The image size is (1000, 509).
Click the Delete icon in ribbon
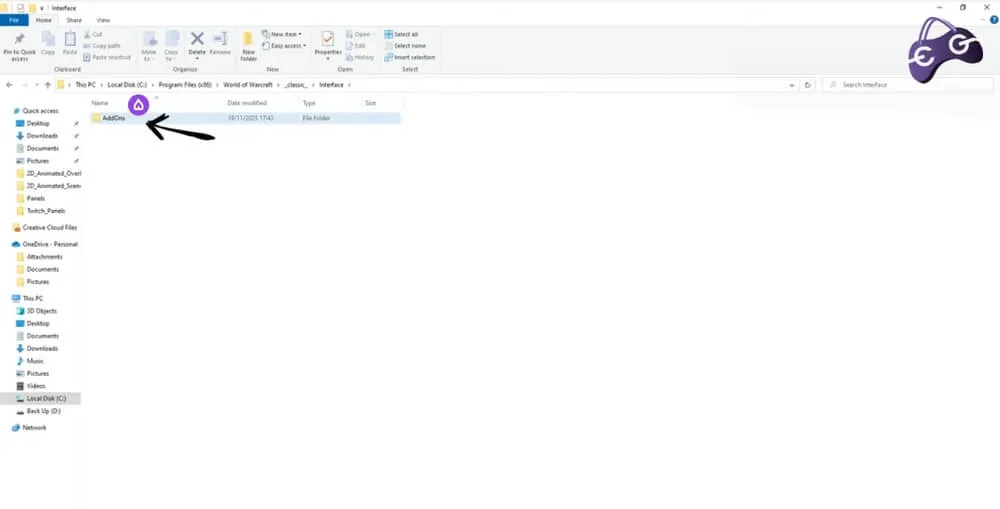click(197, 40)
